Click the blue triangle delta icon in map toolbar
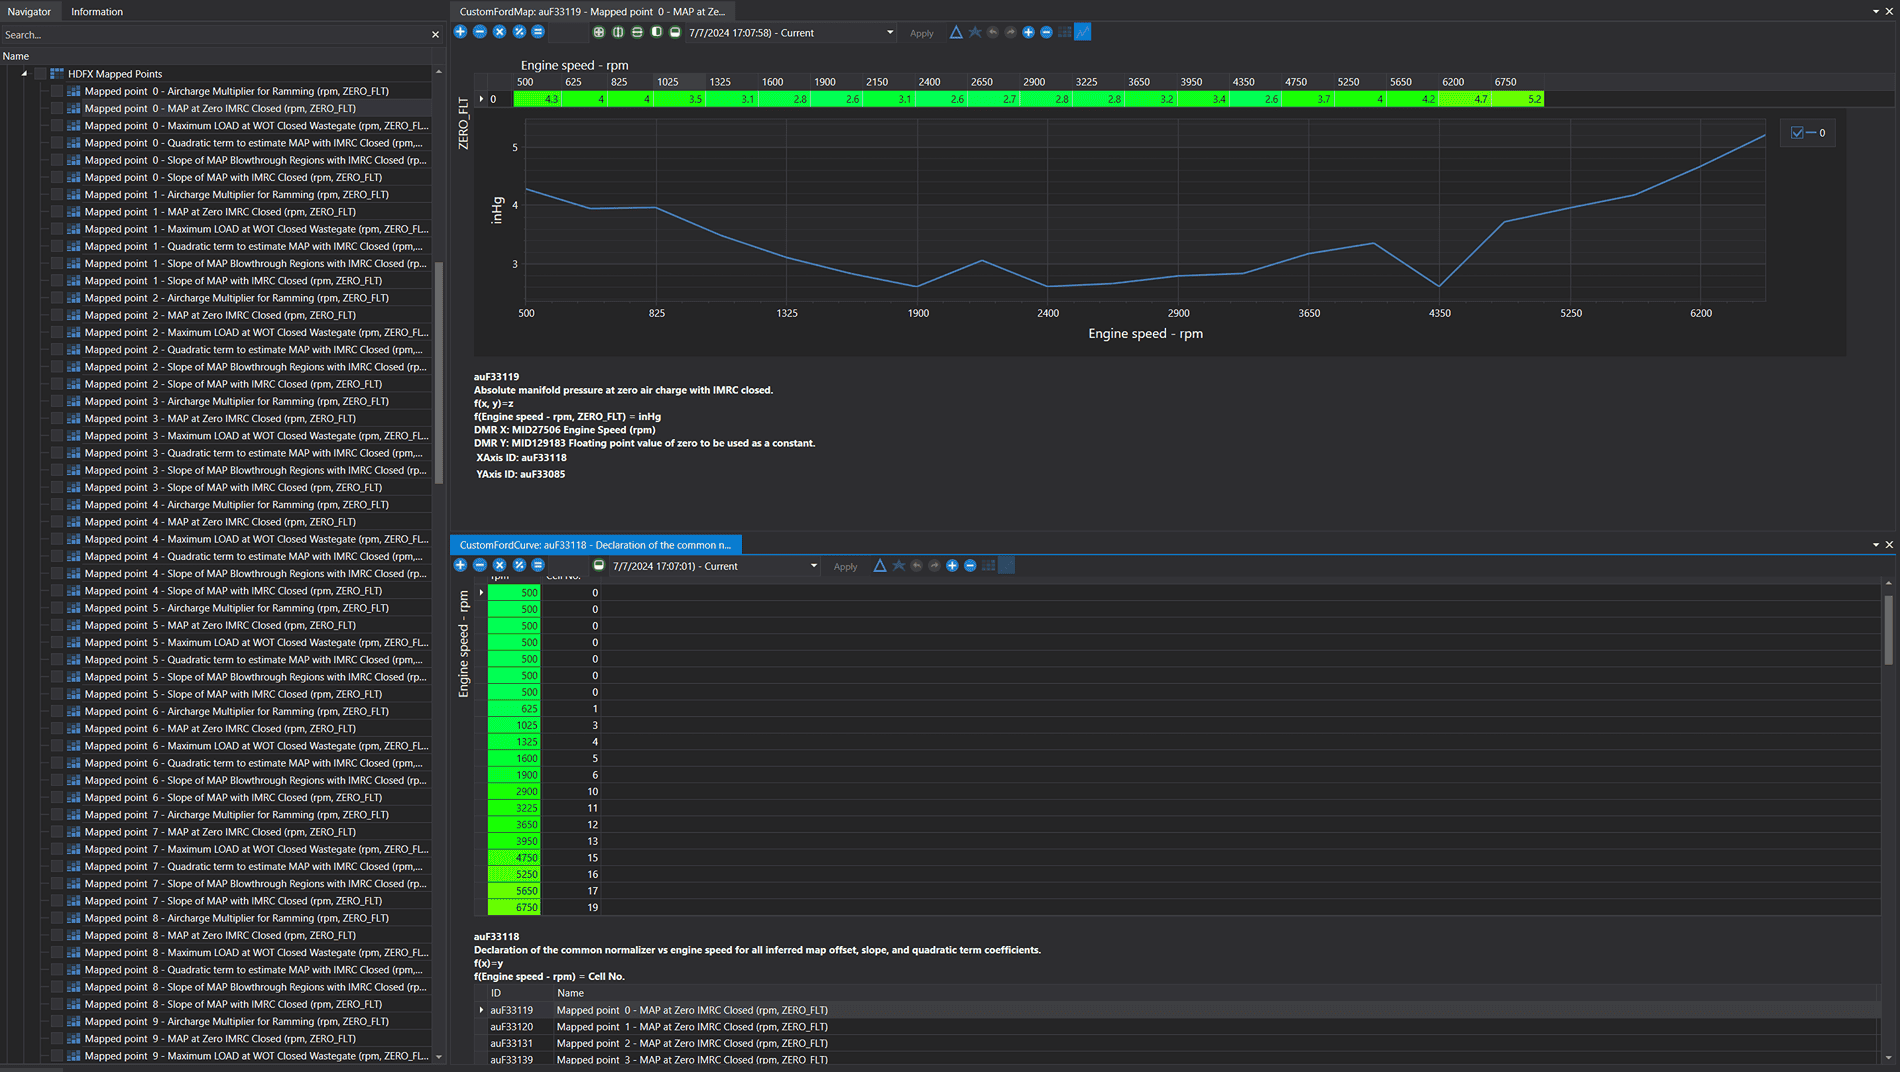 pos(956,32)
